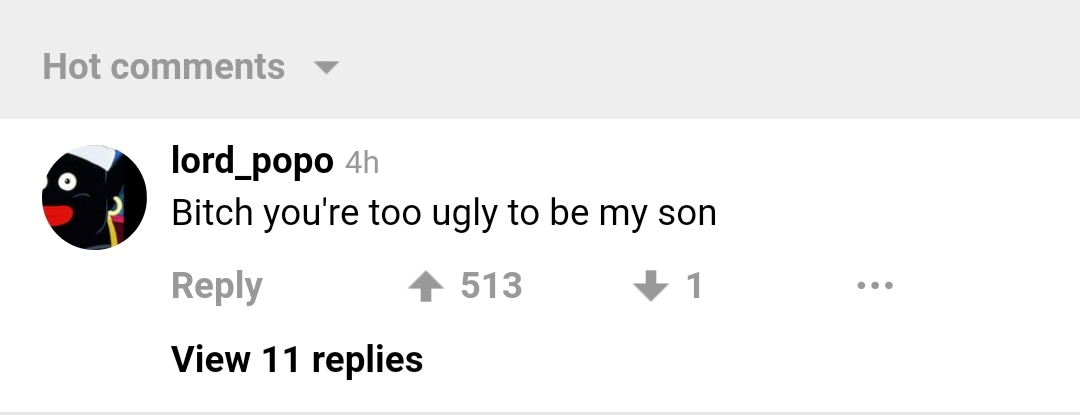Click the Hot comments sort label
Viewport: 1080px width, 415px height.
[164, 67]
